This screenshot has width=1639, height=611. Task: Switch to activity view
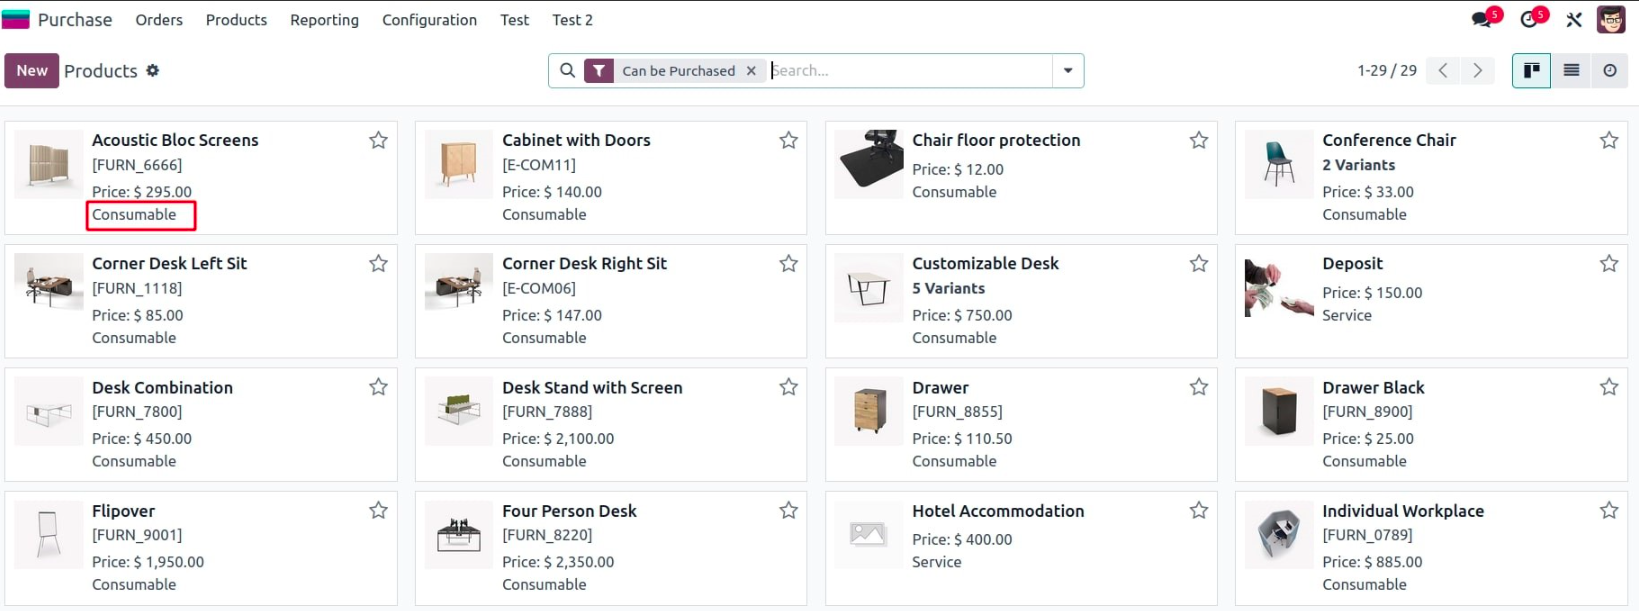1610,71
